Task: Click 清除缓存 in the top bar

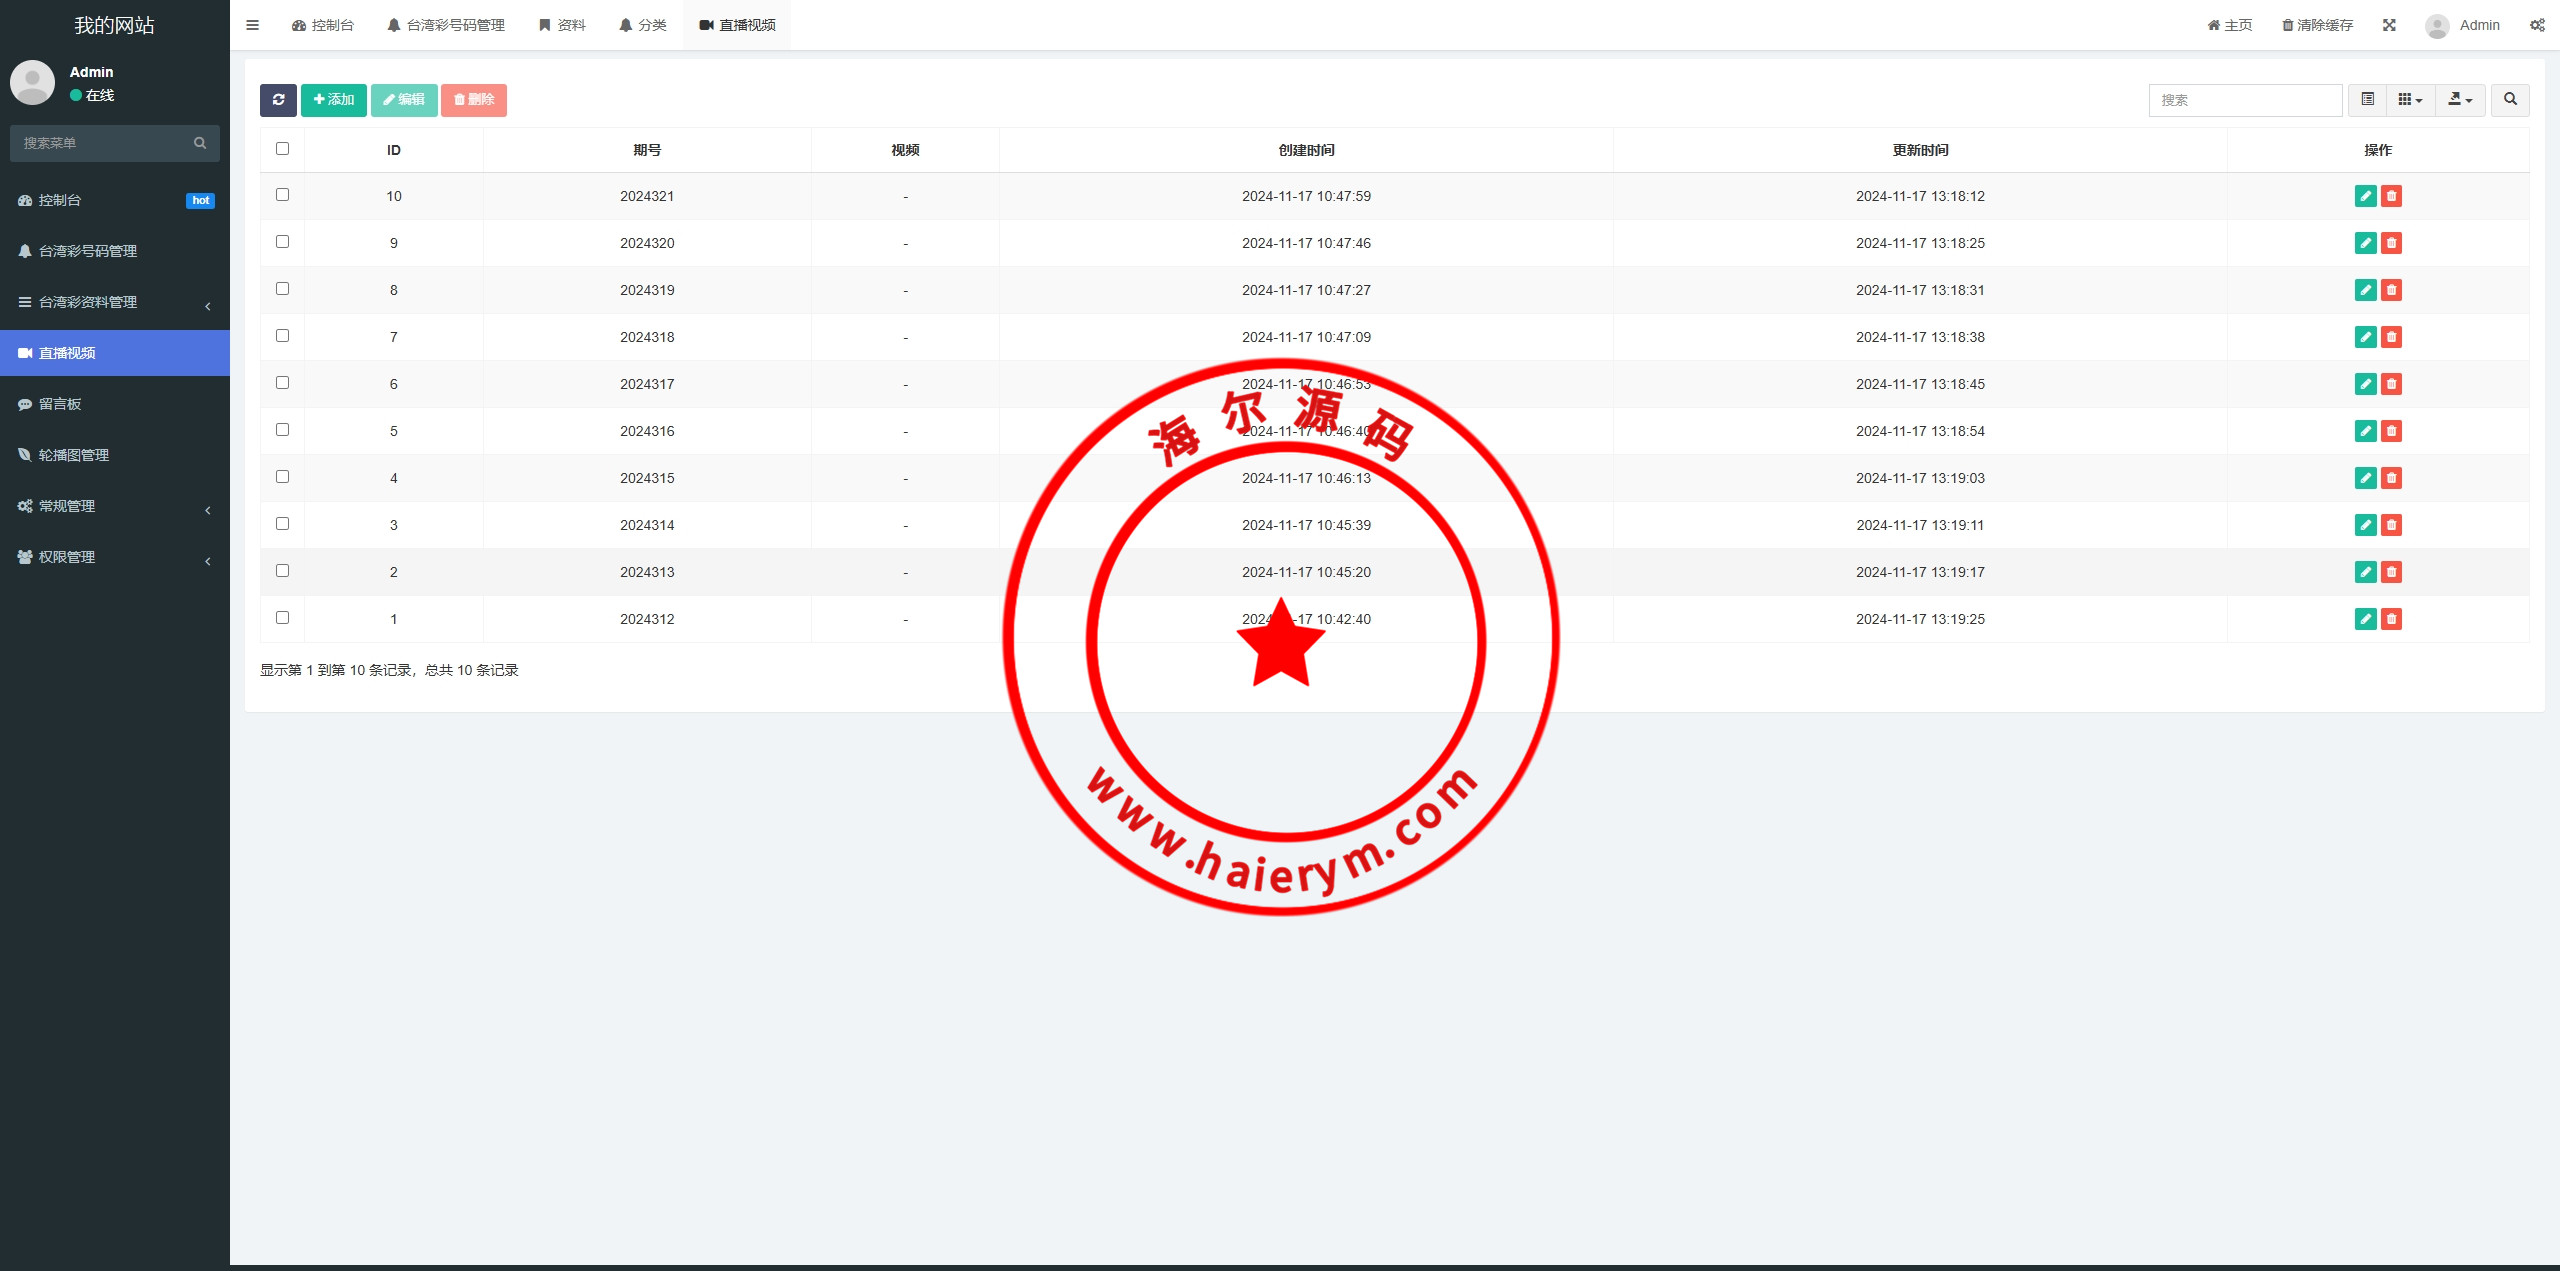Action: point(2317,25)
